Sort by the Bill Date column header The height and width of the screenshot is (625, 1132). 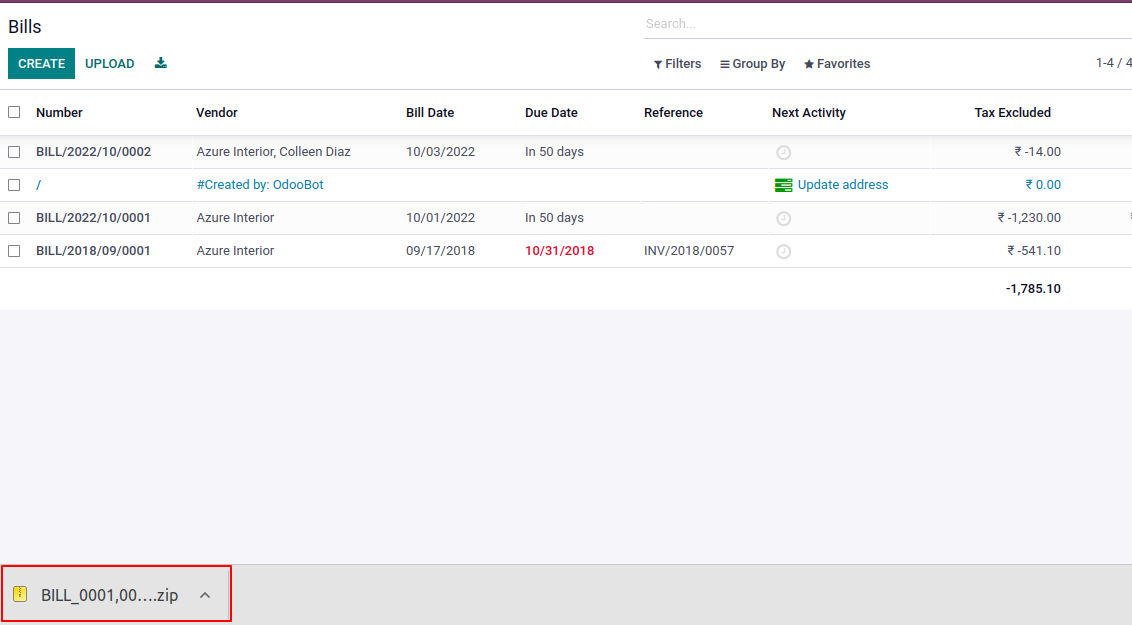(430, 113)
